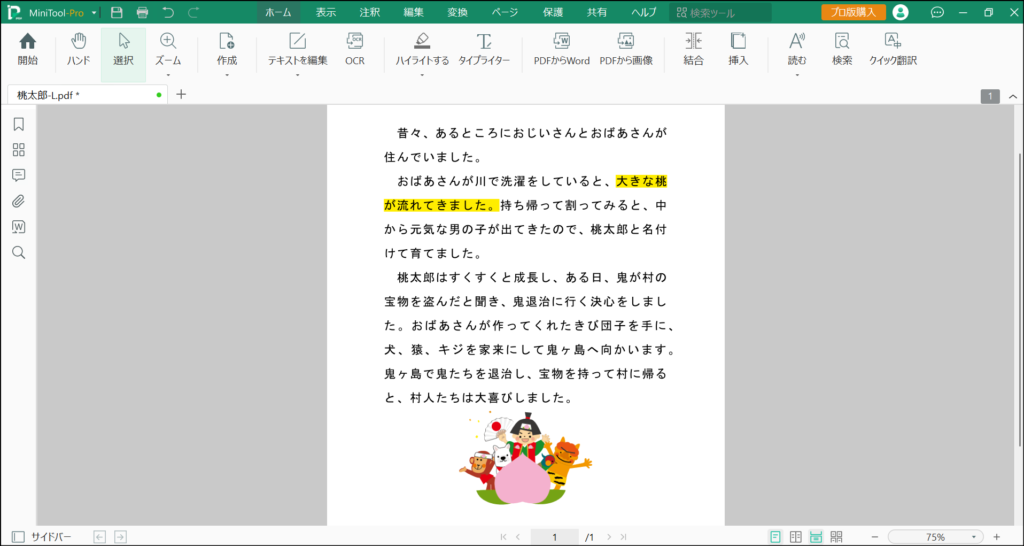Click the 挿入 insert page tool
Viewport: 1024px width, 546px height.
tap(738, 50)
